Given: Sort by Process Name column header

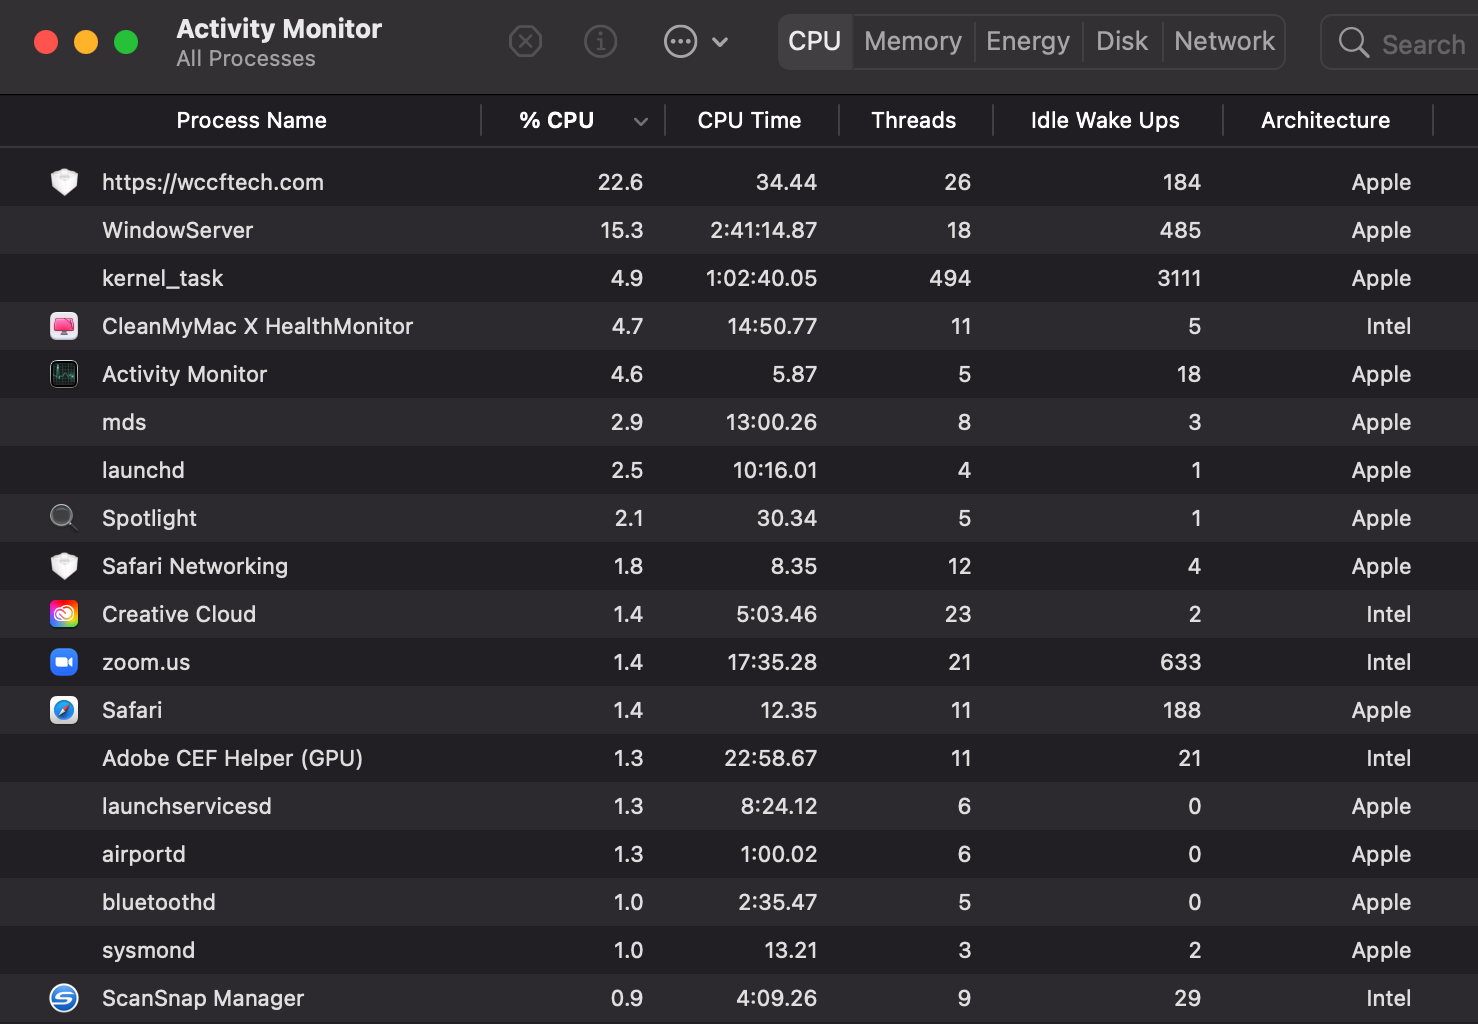Looking at the screenshot, I should (x=252, y=120).
